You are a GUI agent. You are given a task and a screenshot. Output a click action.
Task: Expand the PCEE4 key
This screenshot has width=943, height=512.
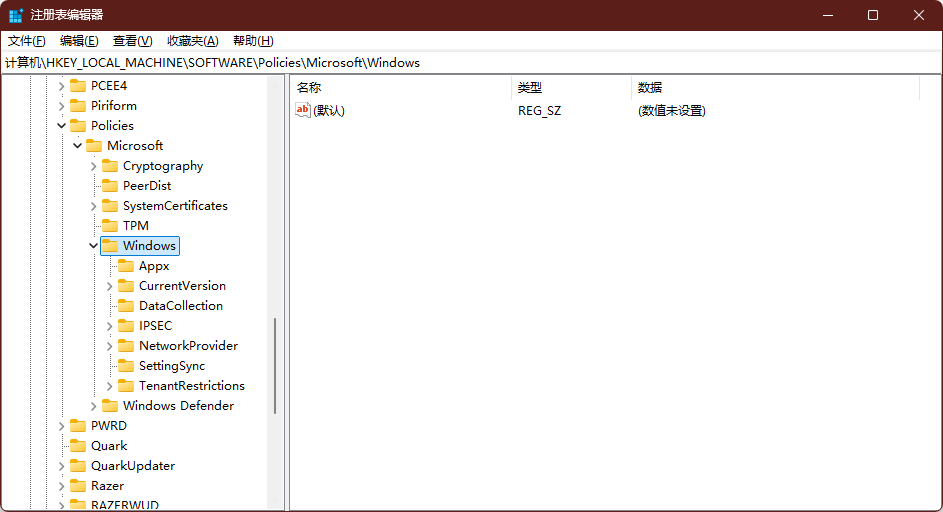(61, 86)
